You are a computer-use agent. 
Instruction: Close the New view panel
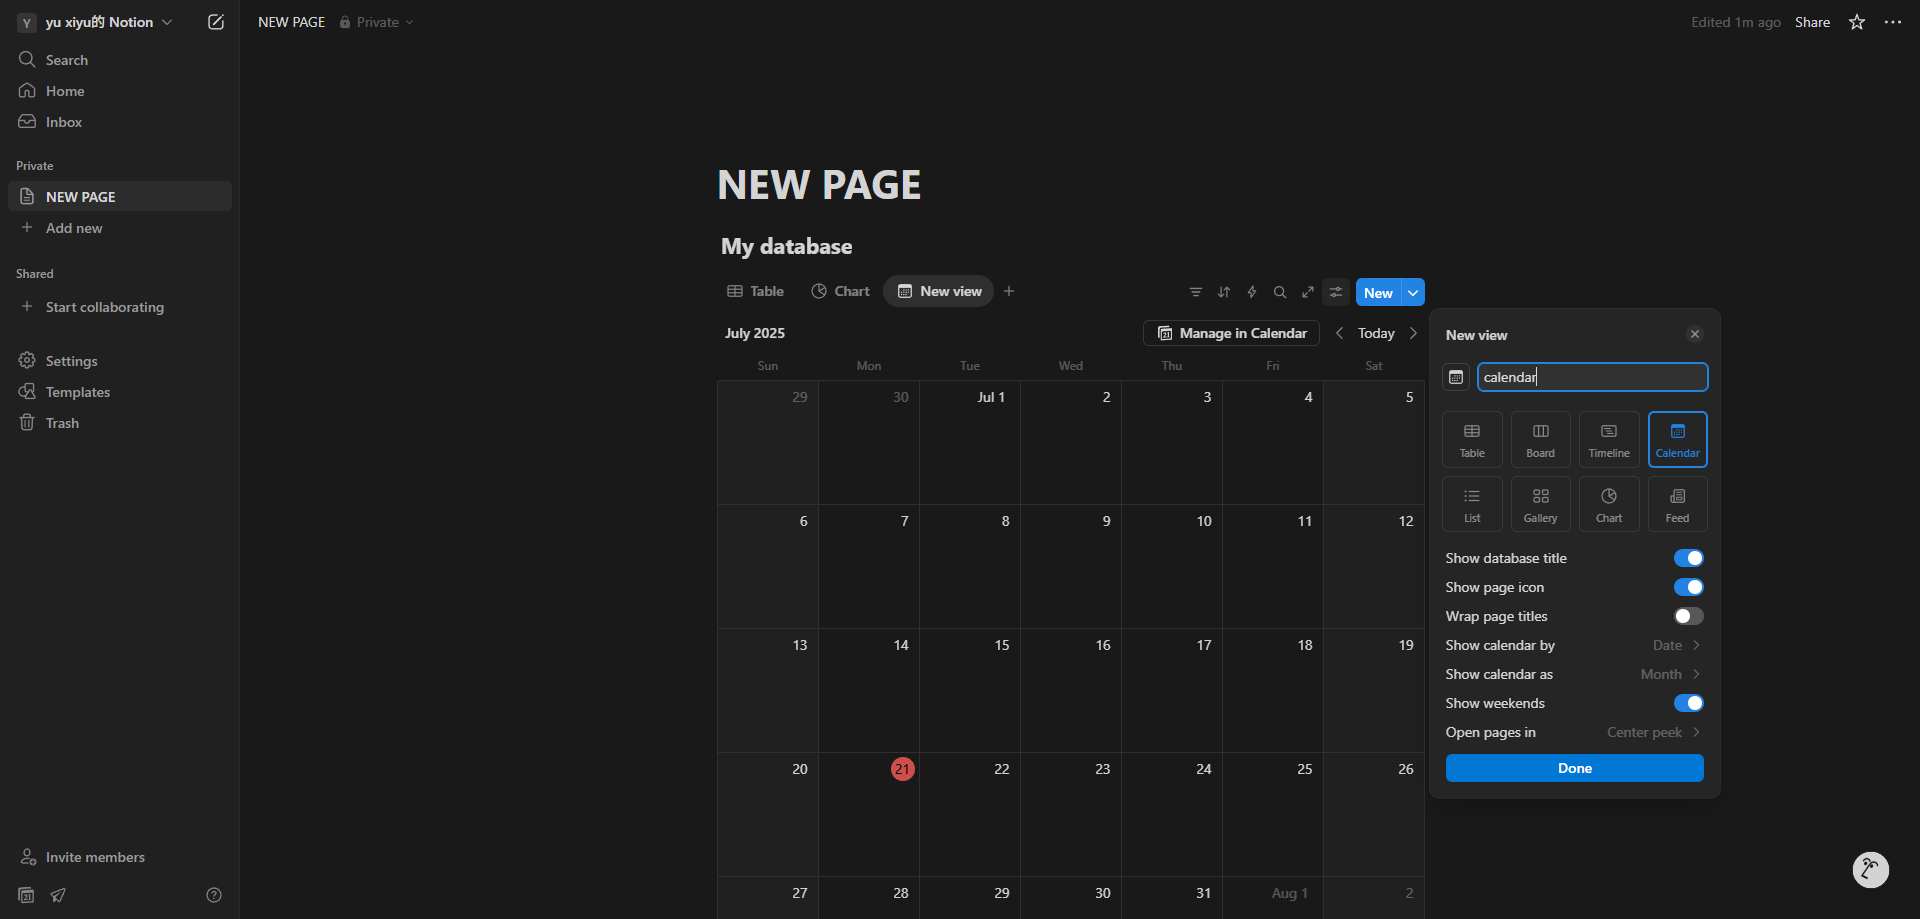1694,334
